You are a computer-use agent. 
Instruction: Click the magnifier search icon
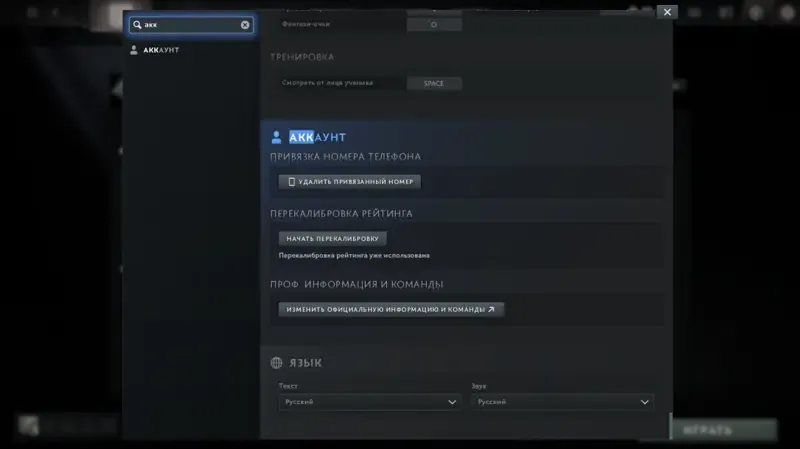pos(137,24)
